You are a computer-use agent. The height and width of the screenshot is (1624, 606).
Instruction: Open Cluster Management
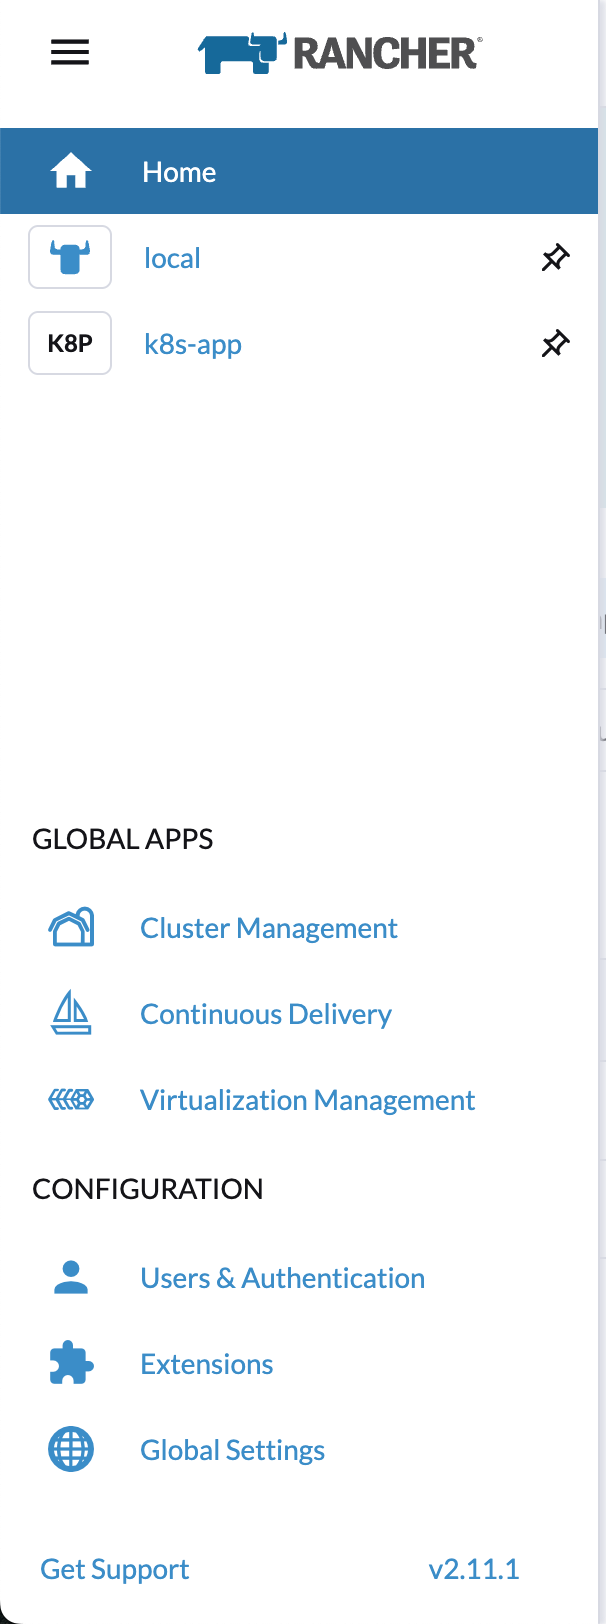click(x=269, y=928)
